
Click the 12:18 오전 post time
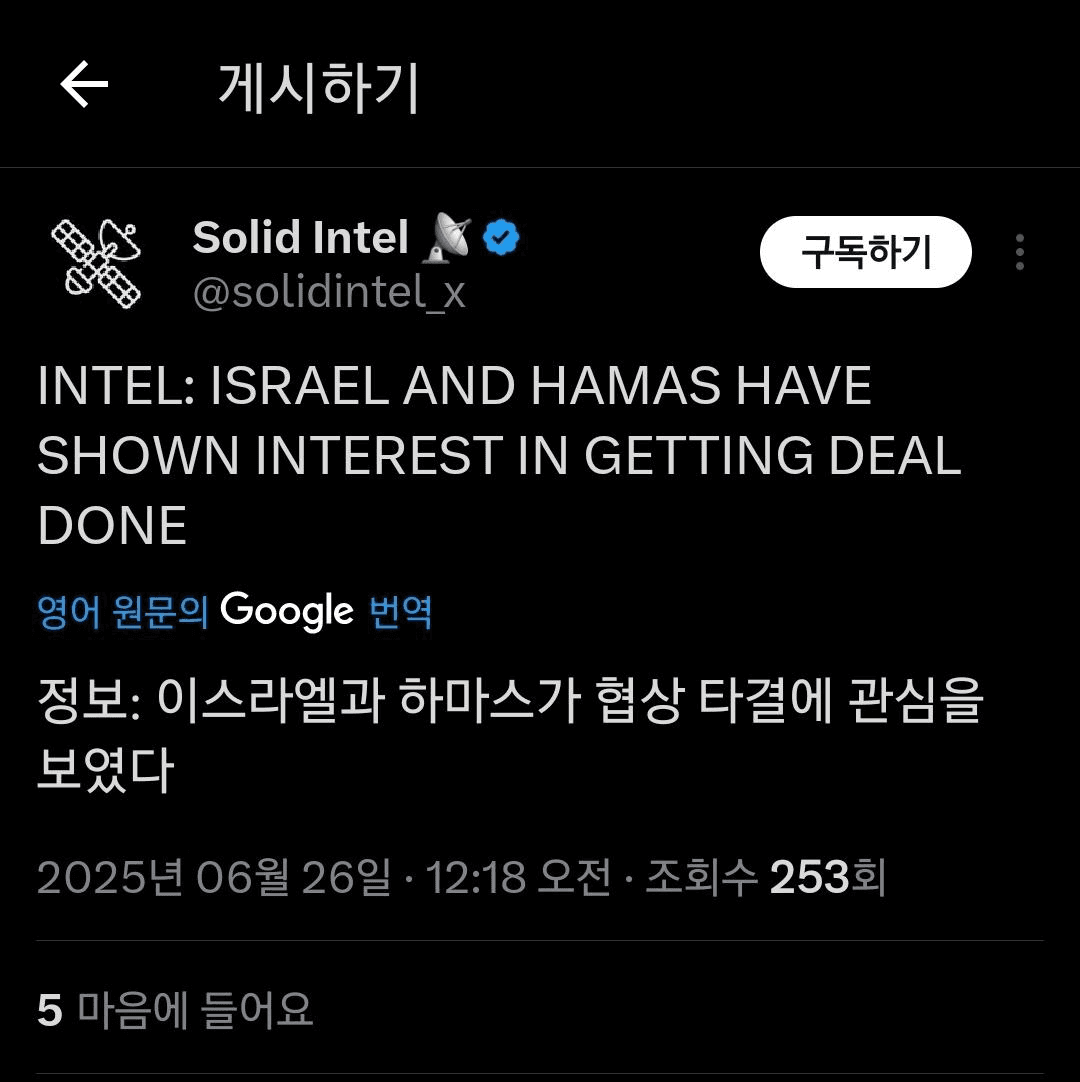(518, 878)
